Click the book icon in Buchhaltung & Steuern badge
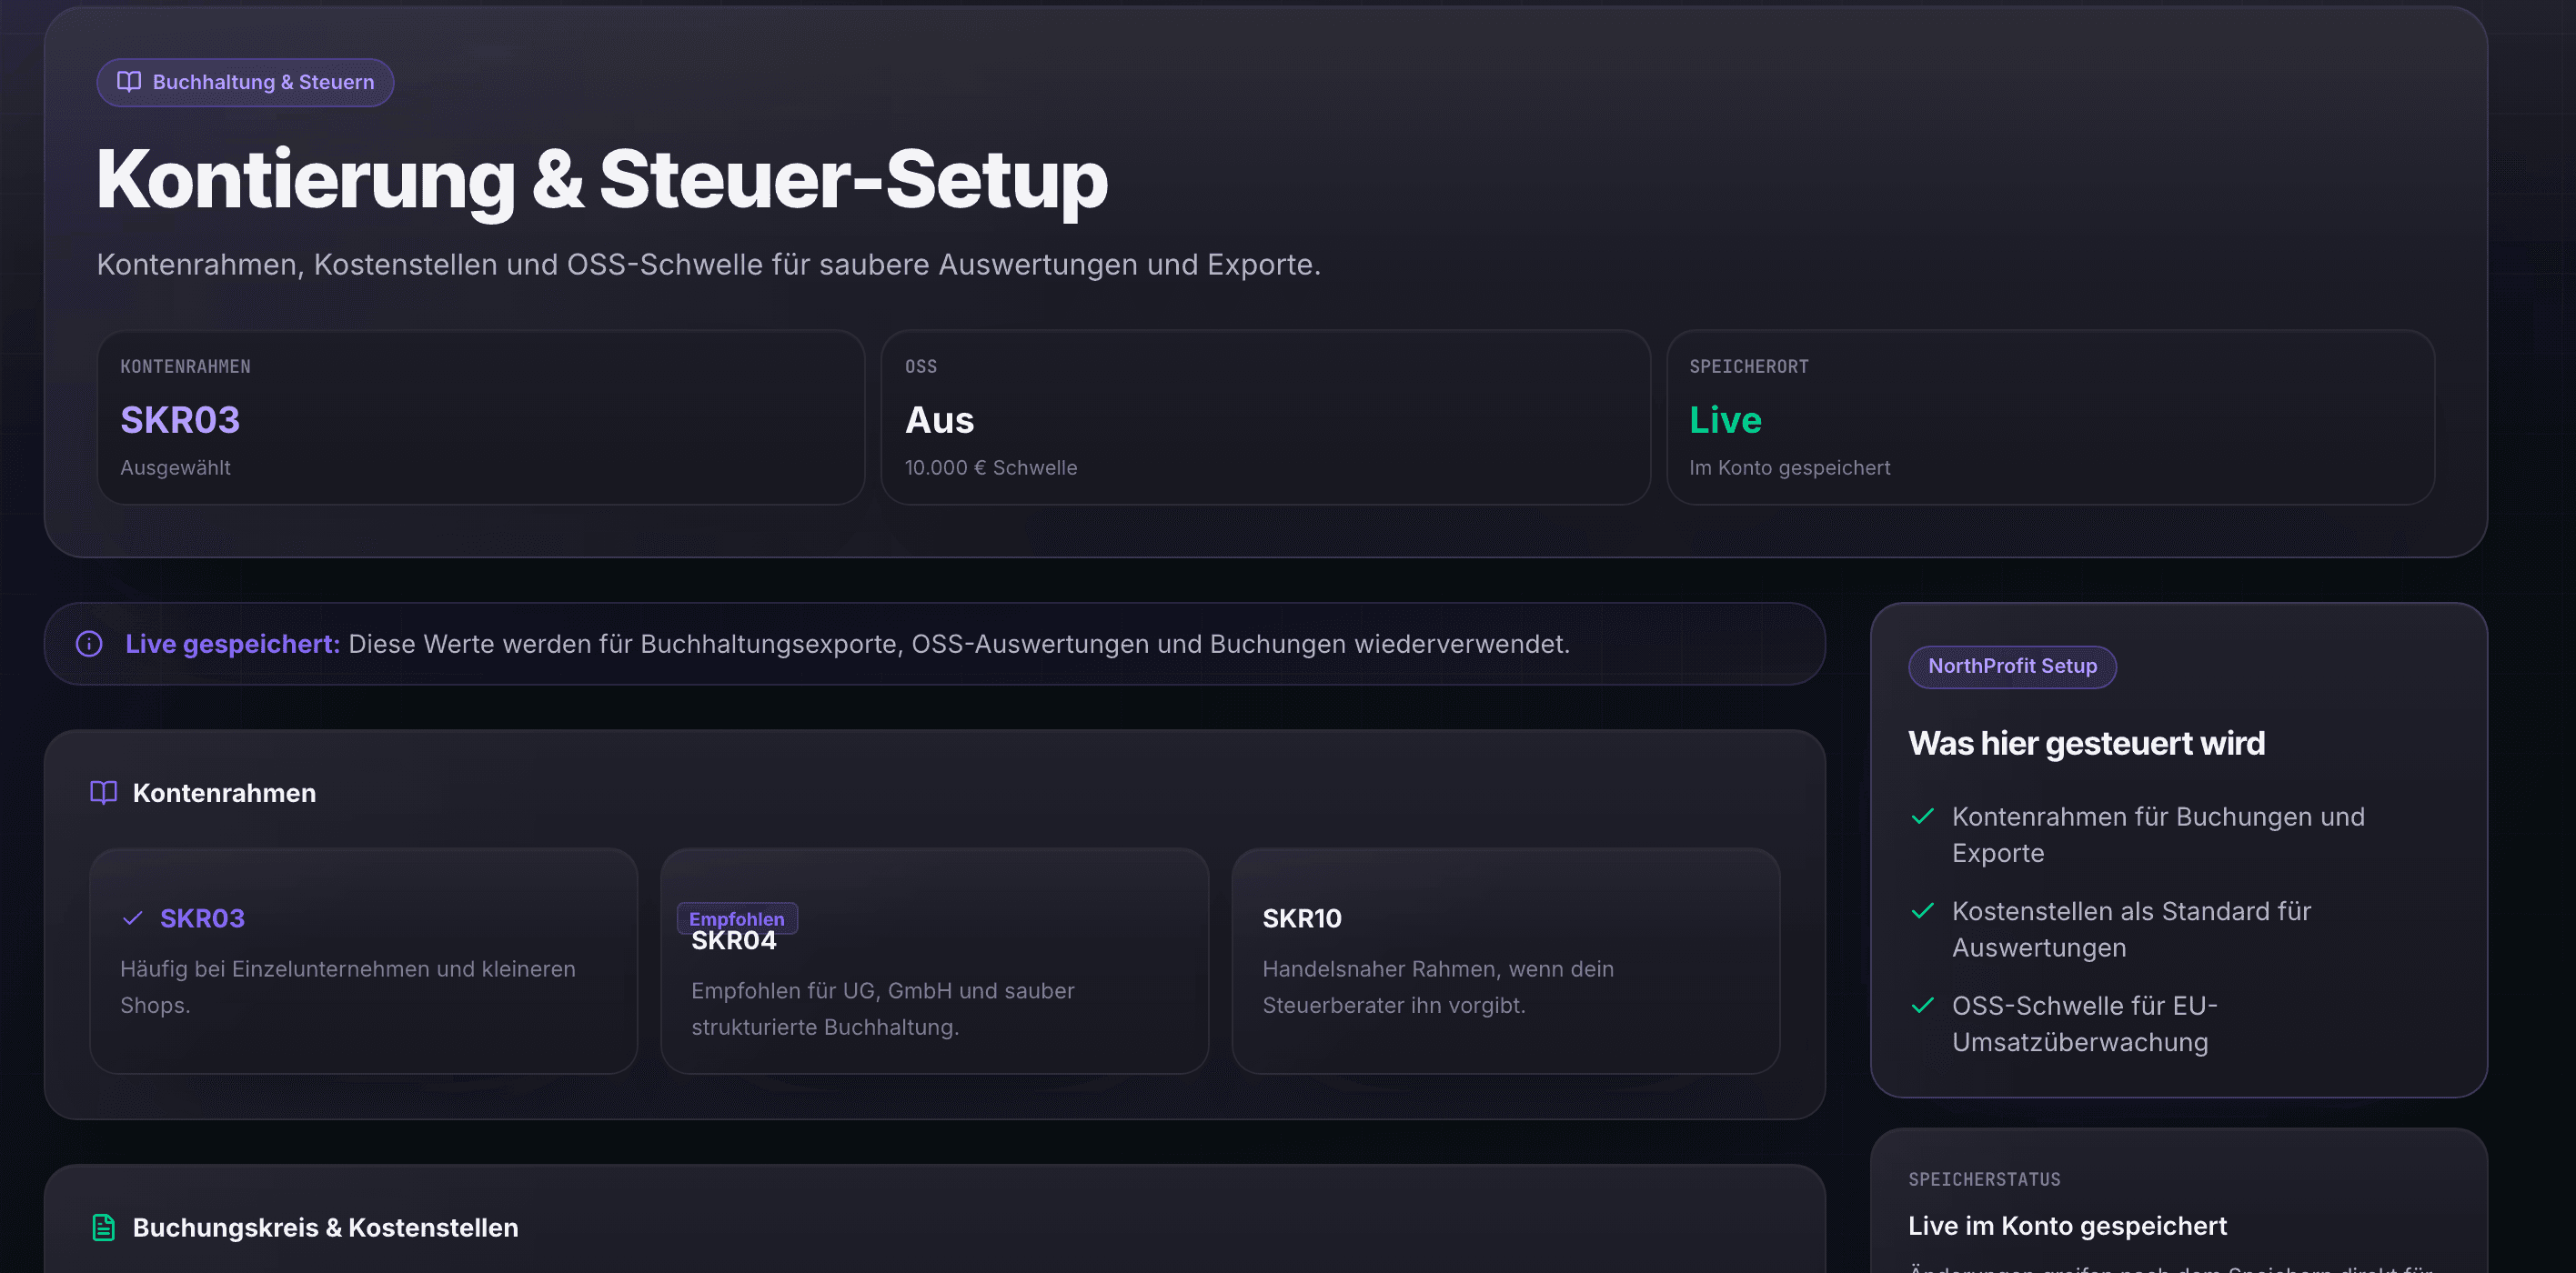This screenshot has width=2576, height=1273. (x=129, y=82)
